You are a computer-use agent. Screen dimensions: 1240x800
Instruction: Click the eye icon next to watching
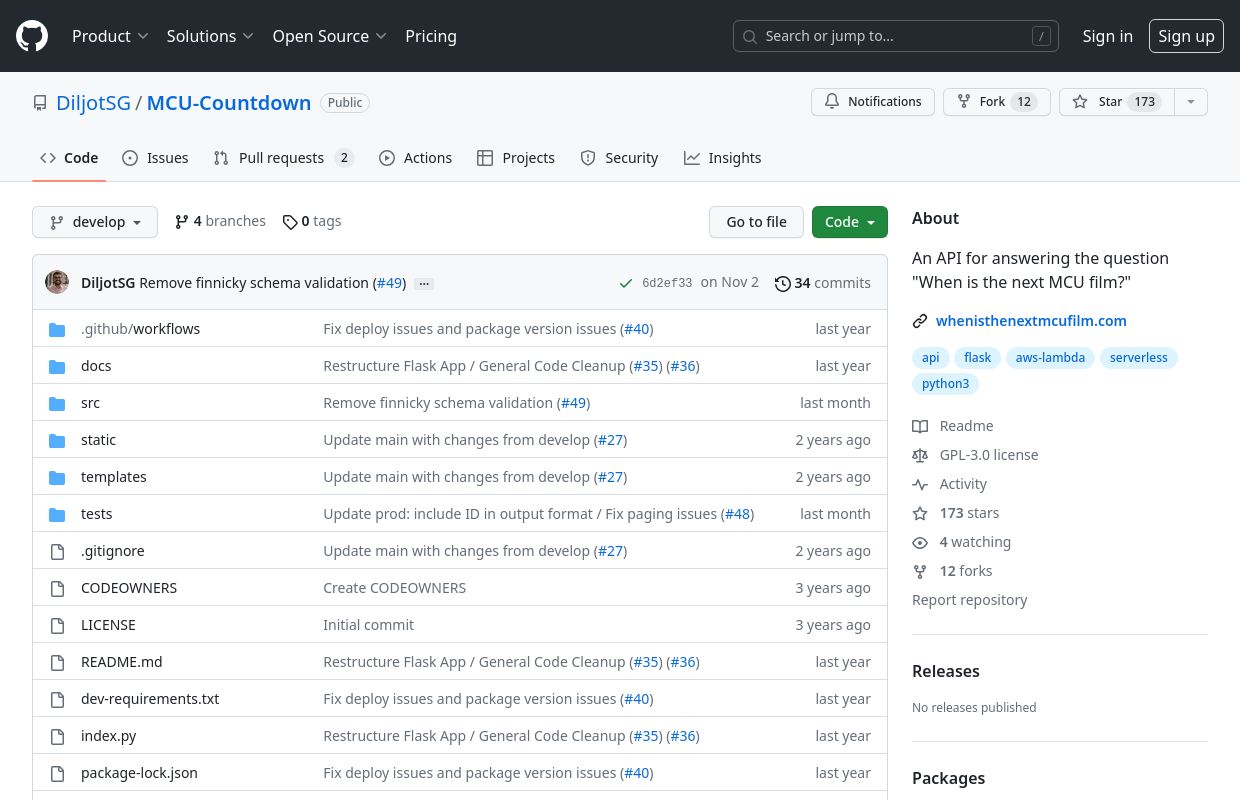pyautogui.click(x=920, y=542)
